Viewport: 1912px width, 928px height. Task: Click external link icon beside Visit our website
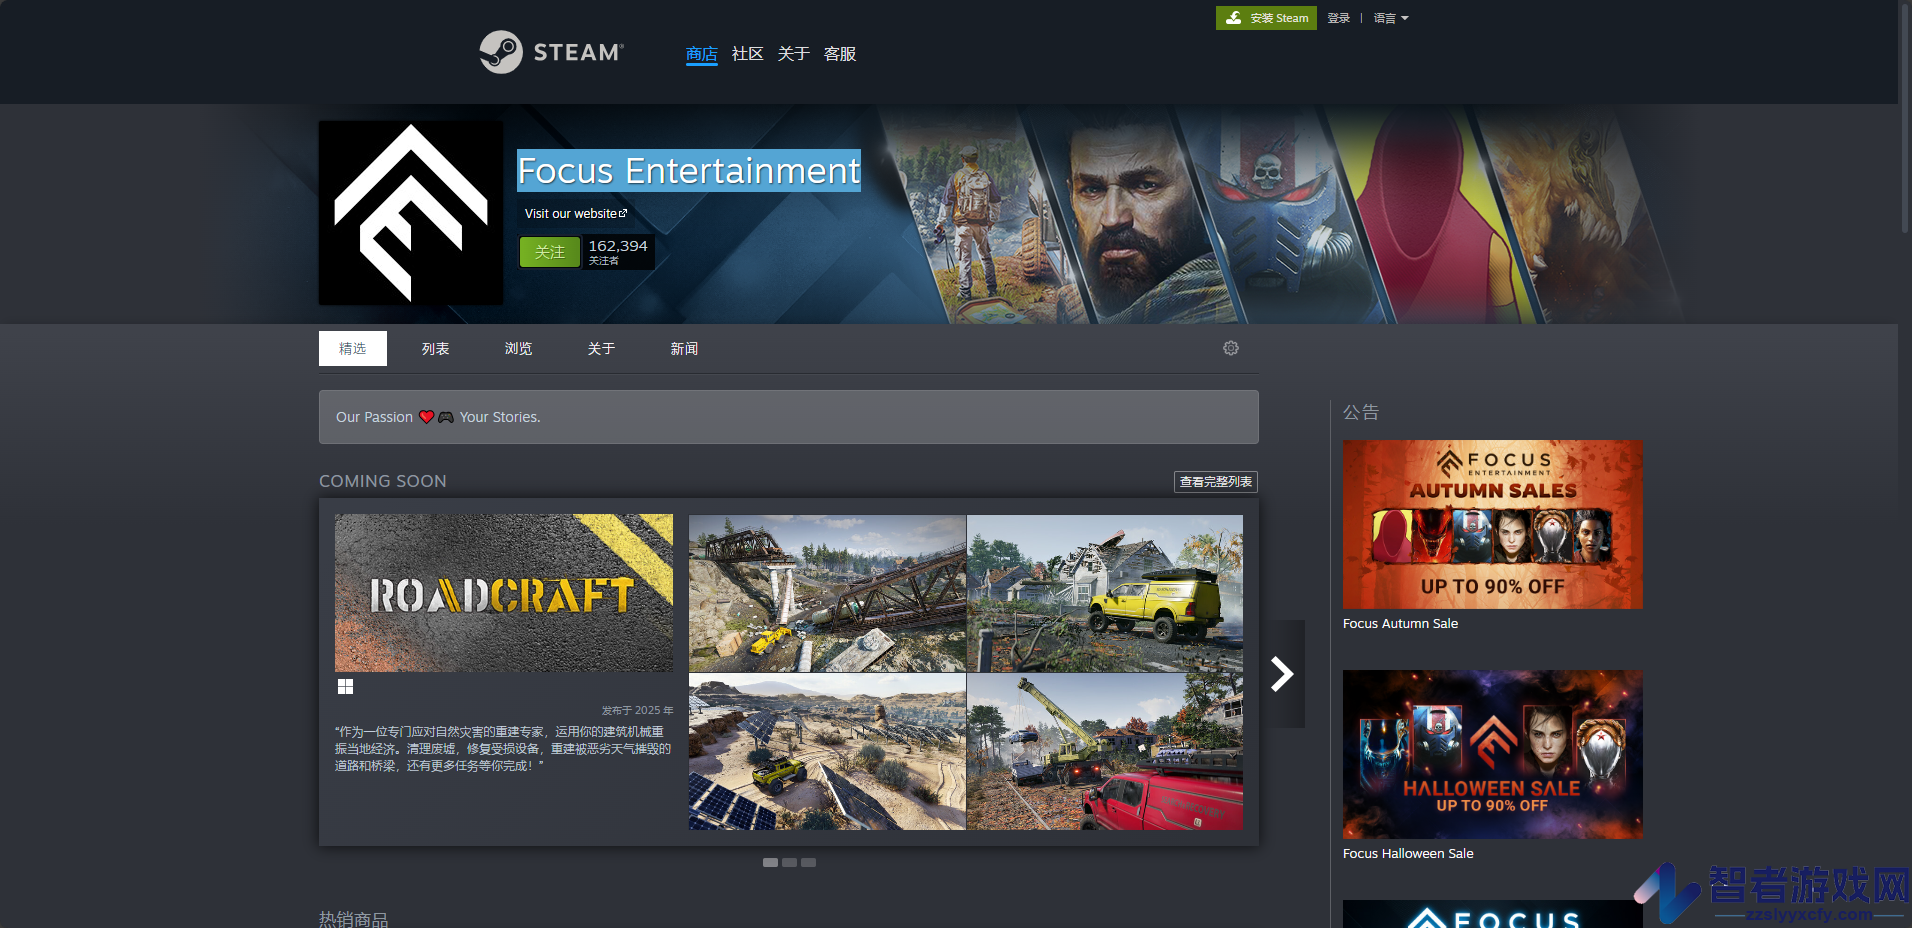[623, 213]
